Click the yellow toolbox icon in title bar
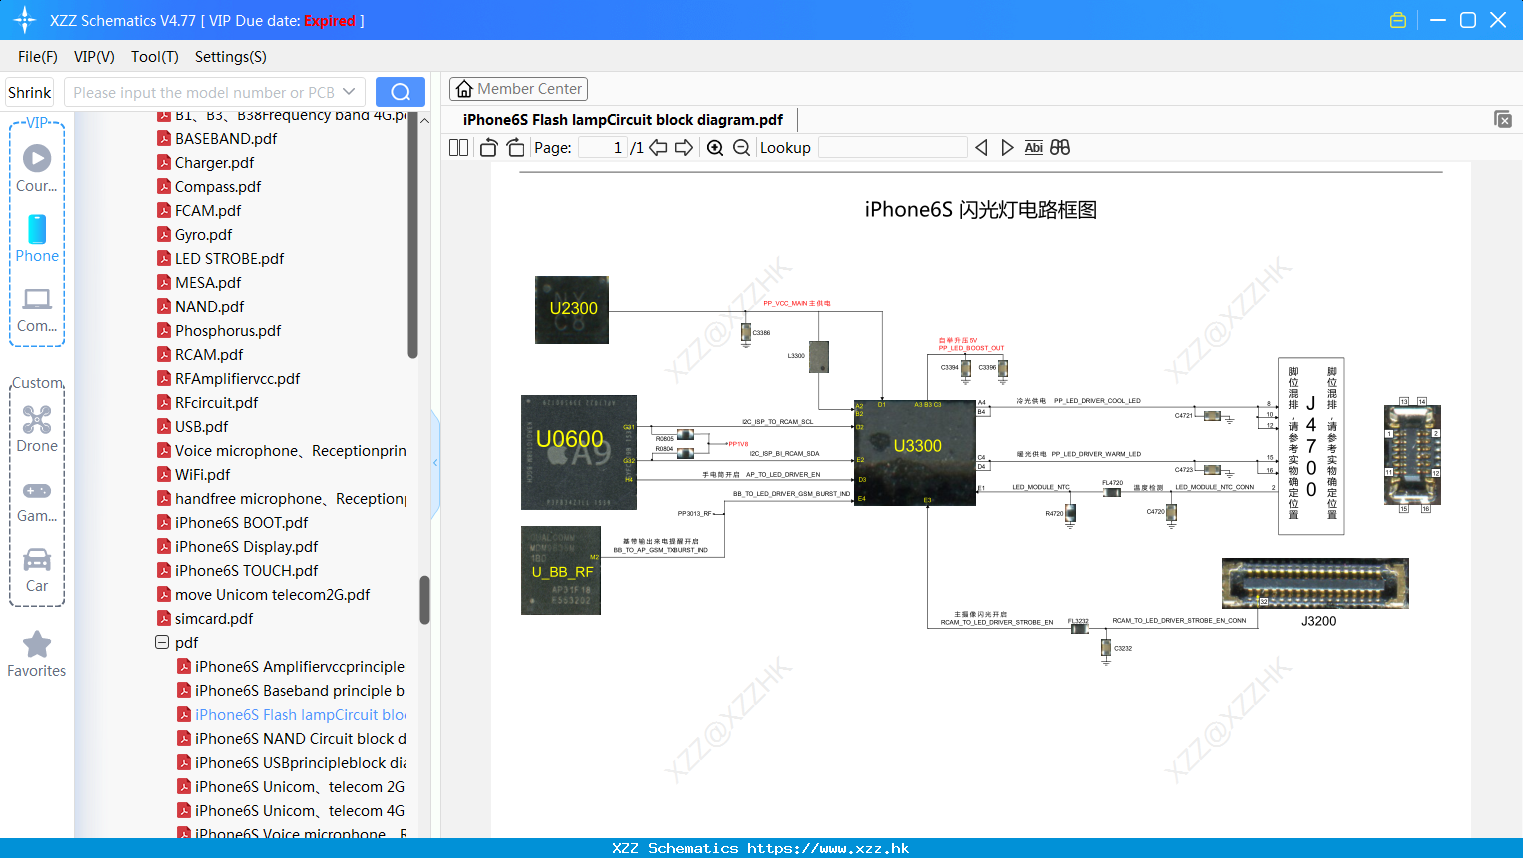 pos(1398,20)
